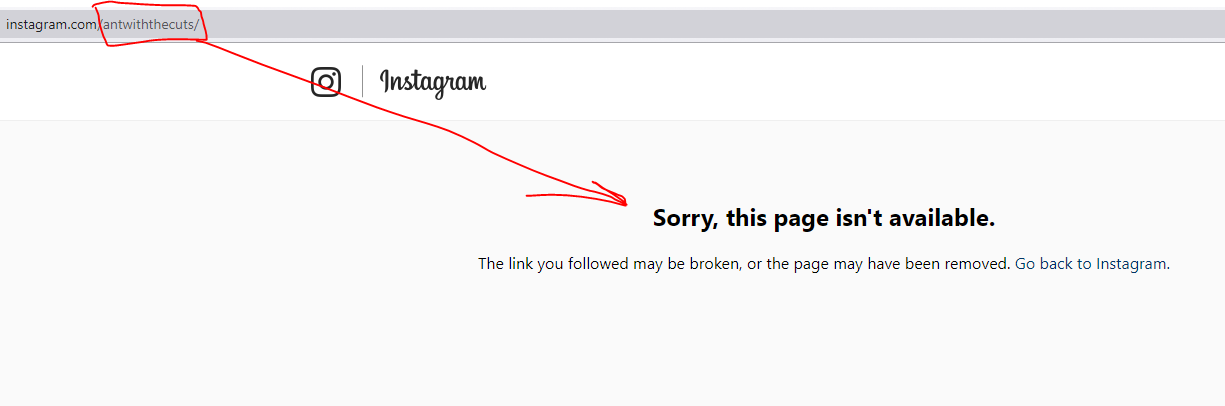Click the sentence about a broken link
The width and height of the screenshot is (1225, 406).
pos(745,264)
